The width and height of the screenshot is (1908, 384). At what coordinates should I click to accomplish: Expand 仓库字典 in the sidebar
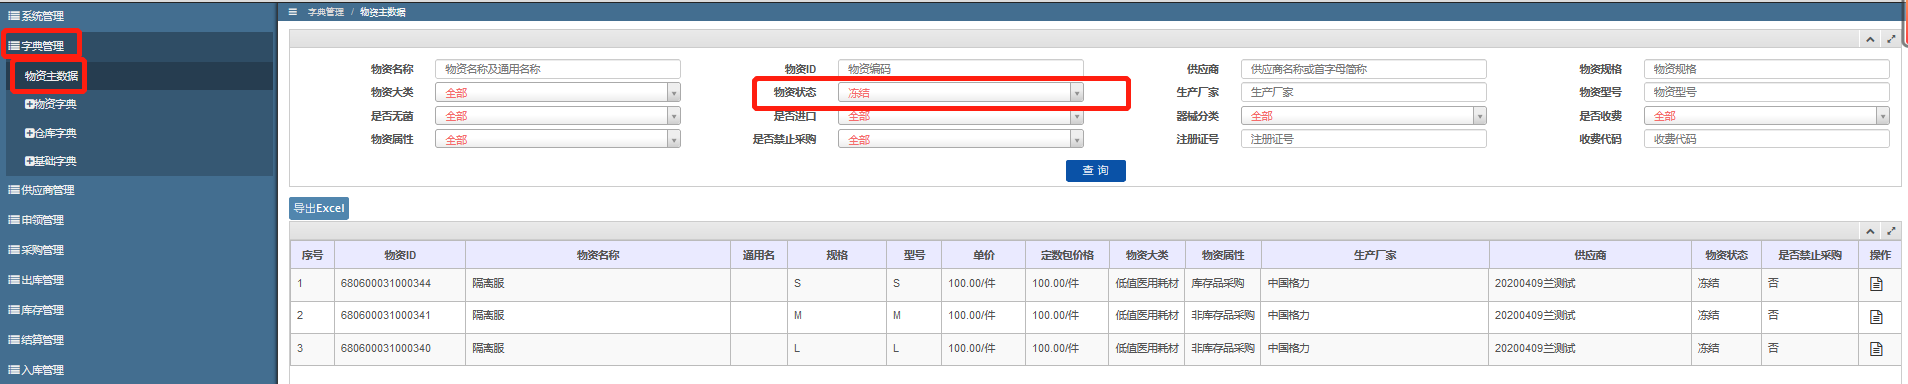[x=51, y=133]
